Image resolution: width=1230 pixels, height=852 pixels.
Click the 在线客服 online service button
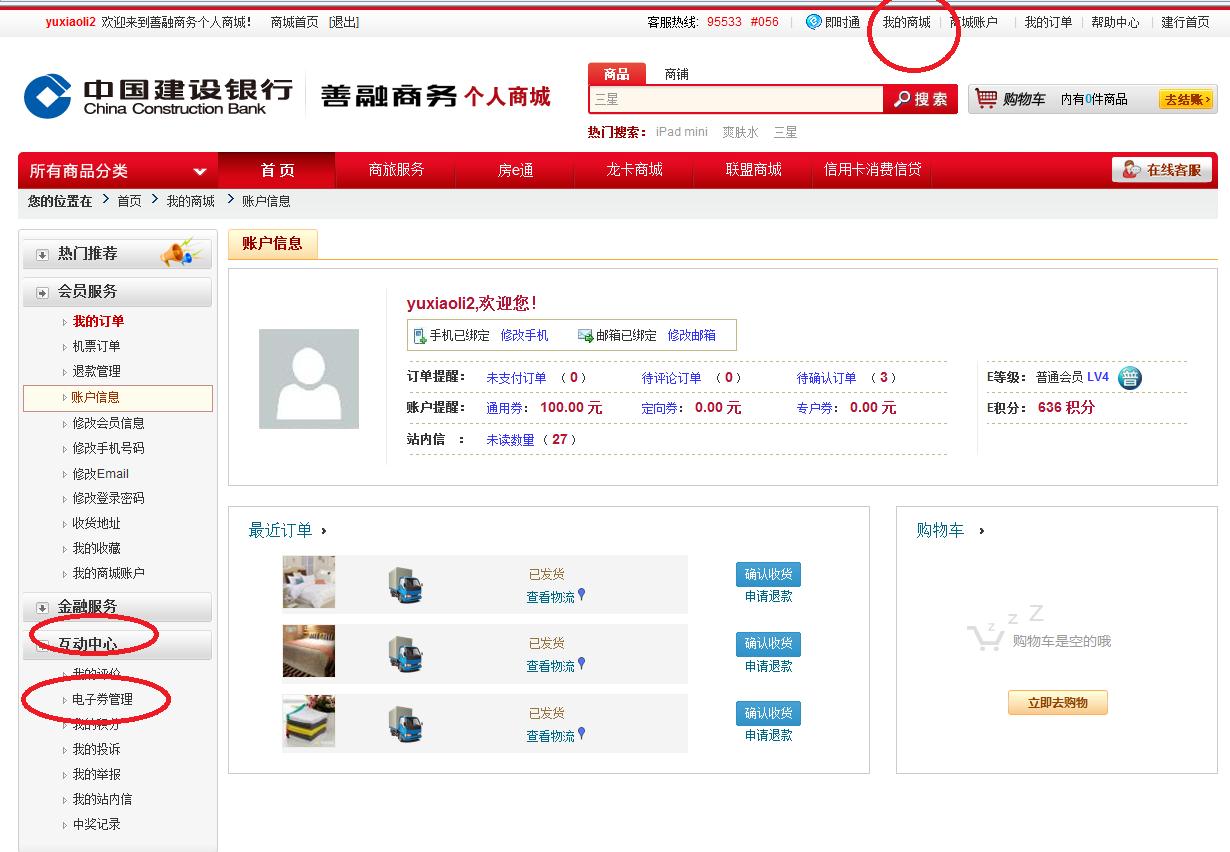(1162, 170)
